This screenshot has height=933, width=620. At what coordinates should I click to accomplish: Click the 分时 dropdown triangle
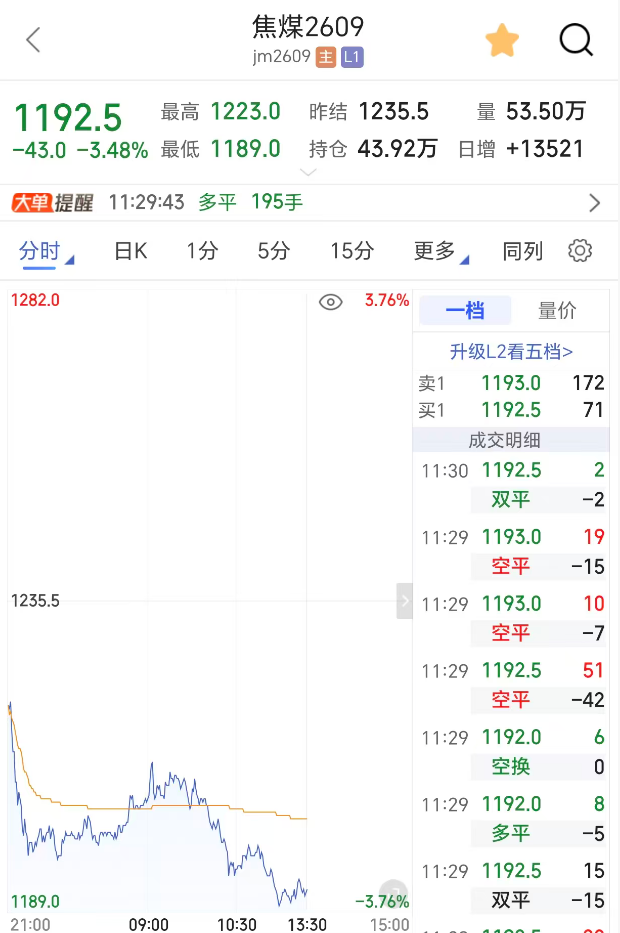tap(70, 260)
